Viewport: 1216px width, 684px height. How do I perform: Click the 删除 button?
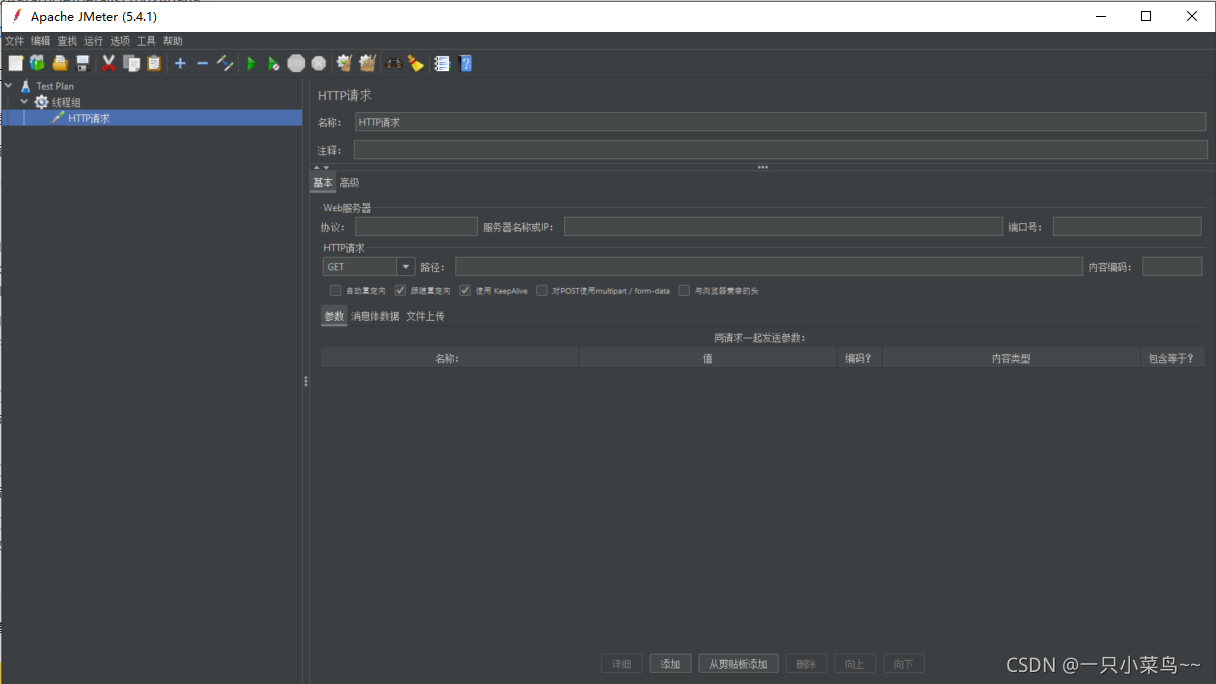[807, 664]
